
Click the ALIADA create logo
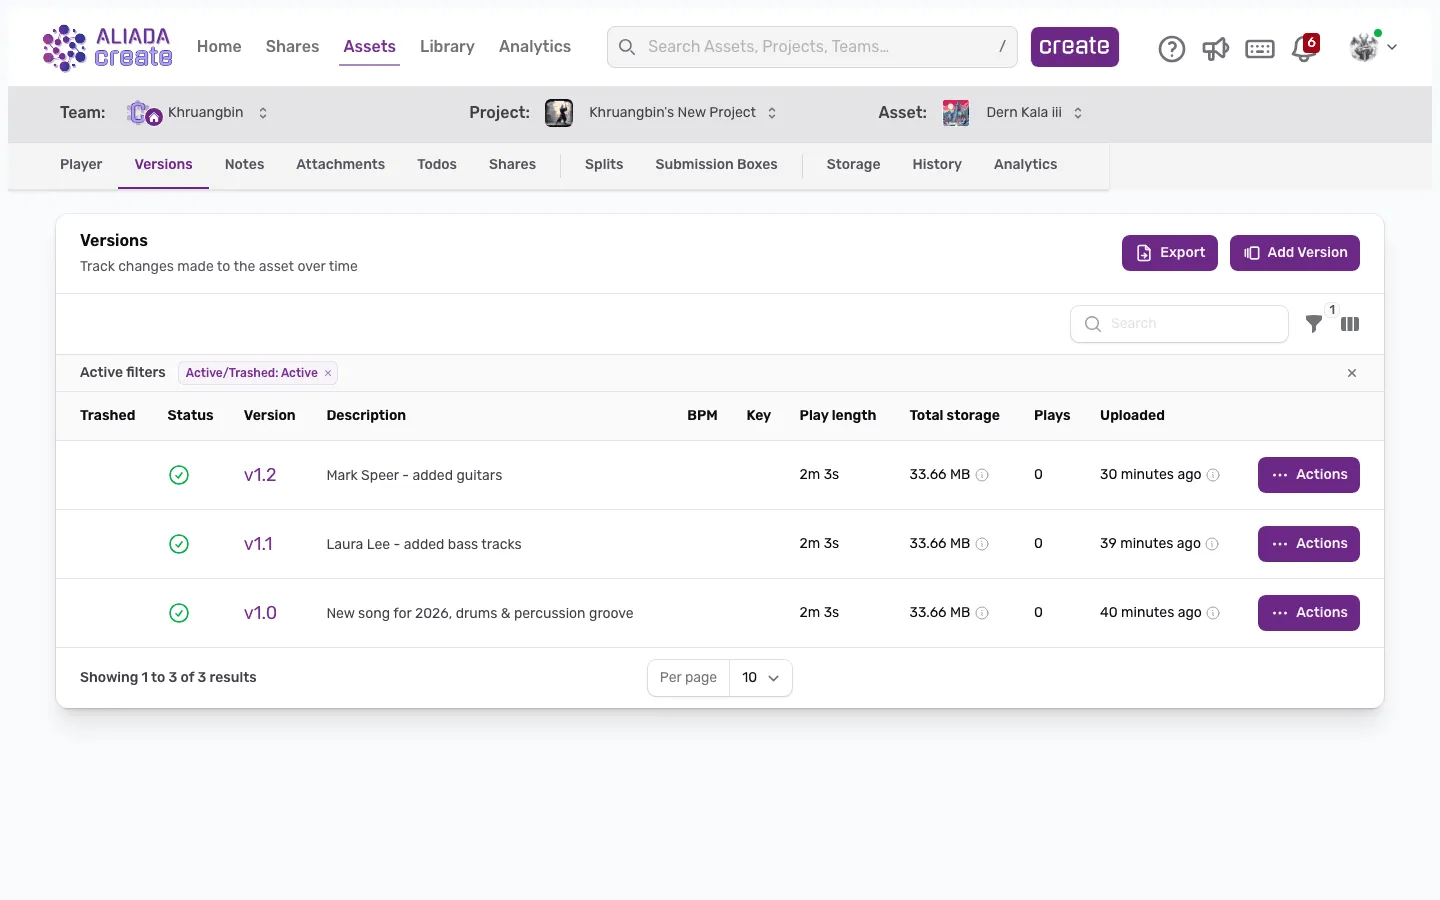107,47
